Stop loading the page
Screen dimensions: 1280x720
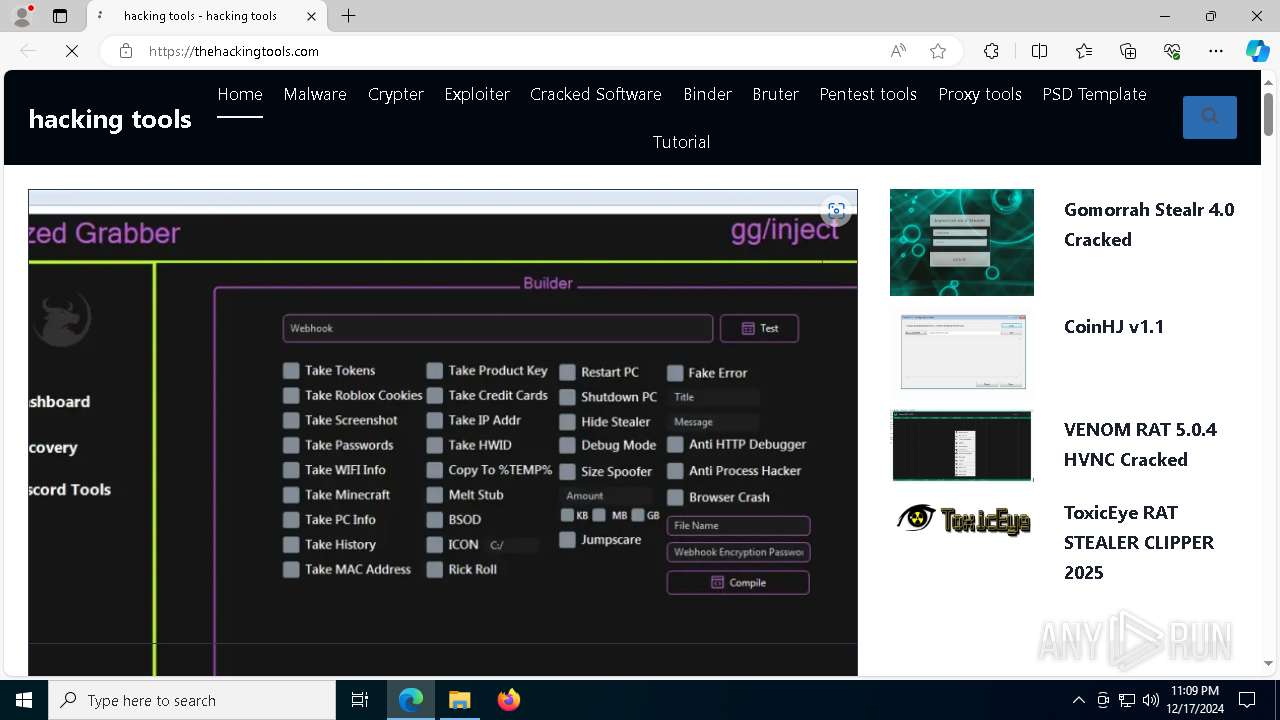[x=72, y=51]
